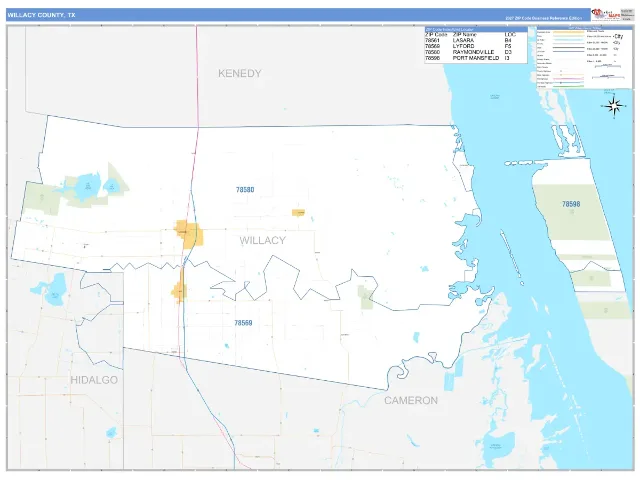The image size is (640, 480).
Task: Click ZIP code label 78569 on map
Action: [243, 323]
